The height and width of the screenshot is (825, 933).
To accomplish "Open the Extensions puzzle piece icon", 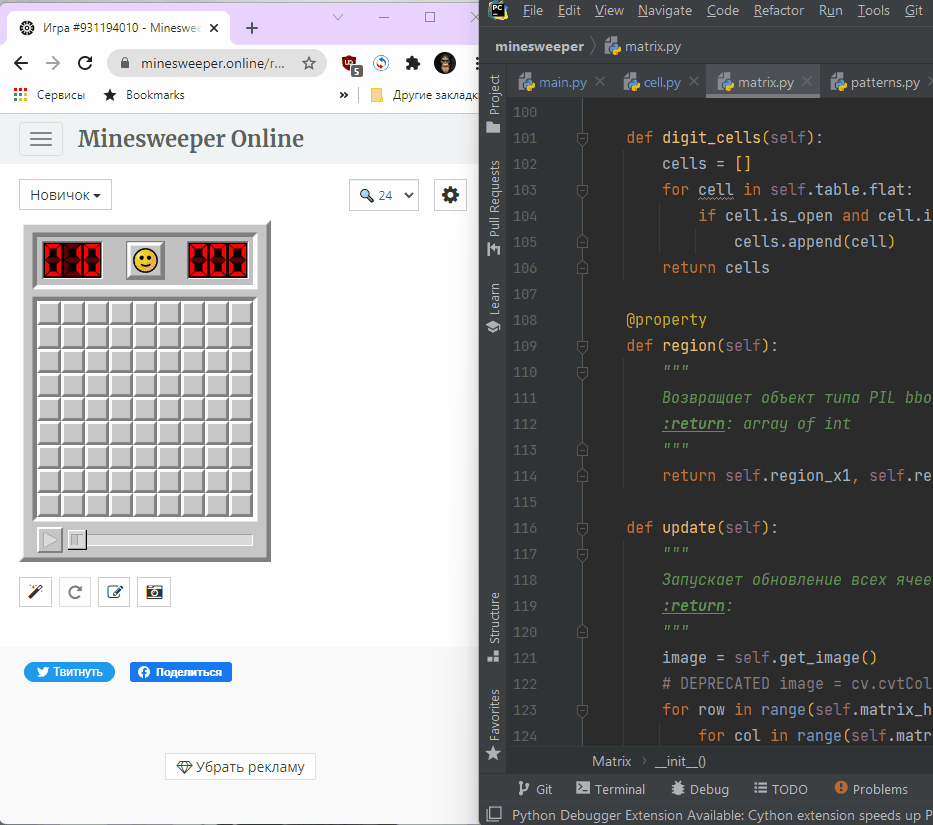I will (412, 63).
